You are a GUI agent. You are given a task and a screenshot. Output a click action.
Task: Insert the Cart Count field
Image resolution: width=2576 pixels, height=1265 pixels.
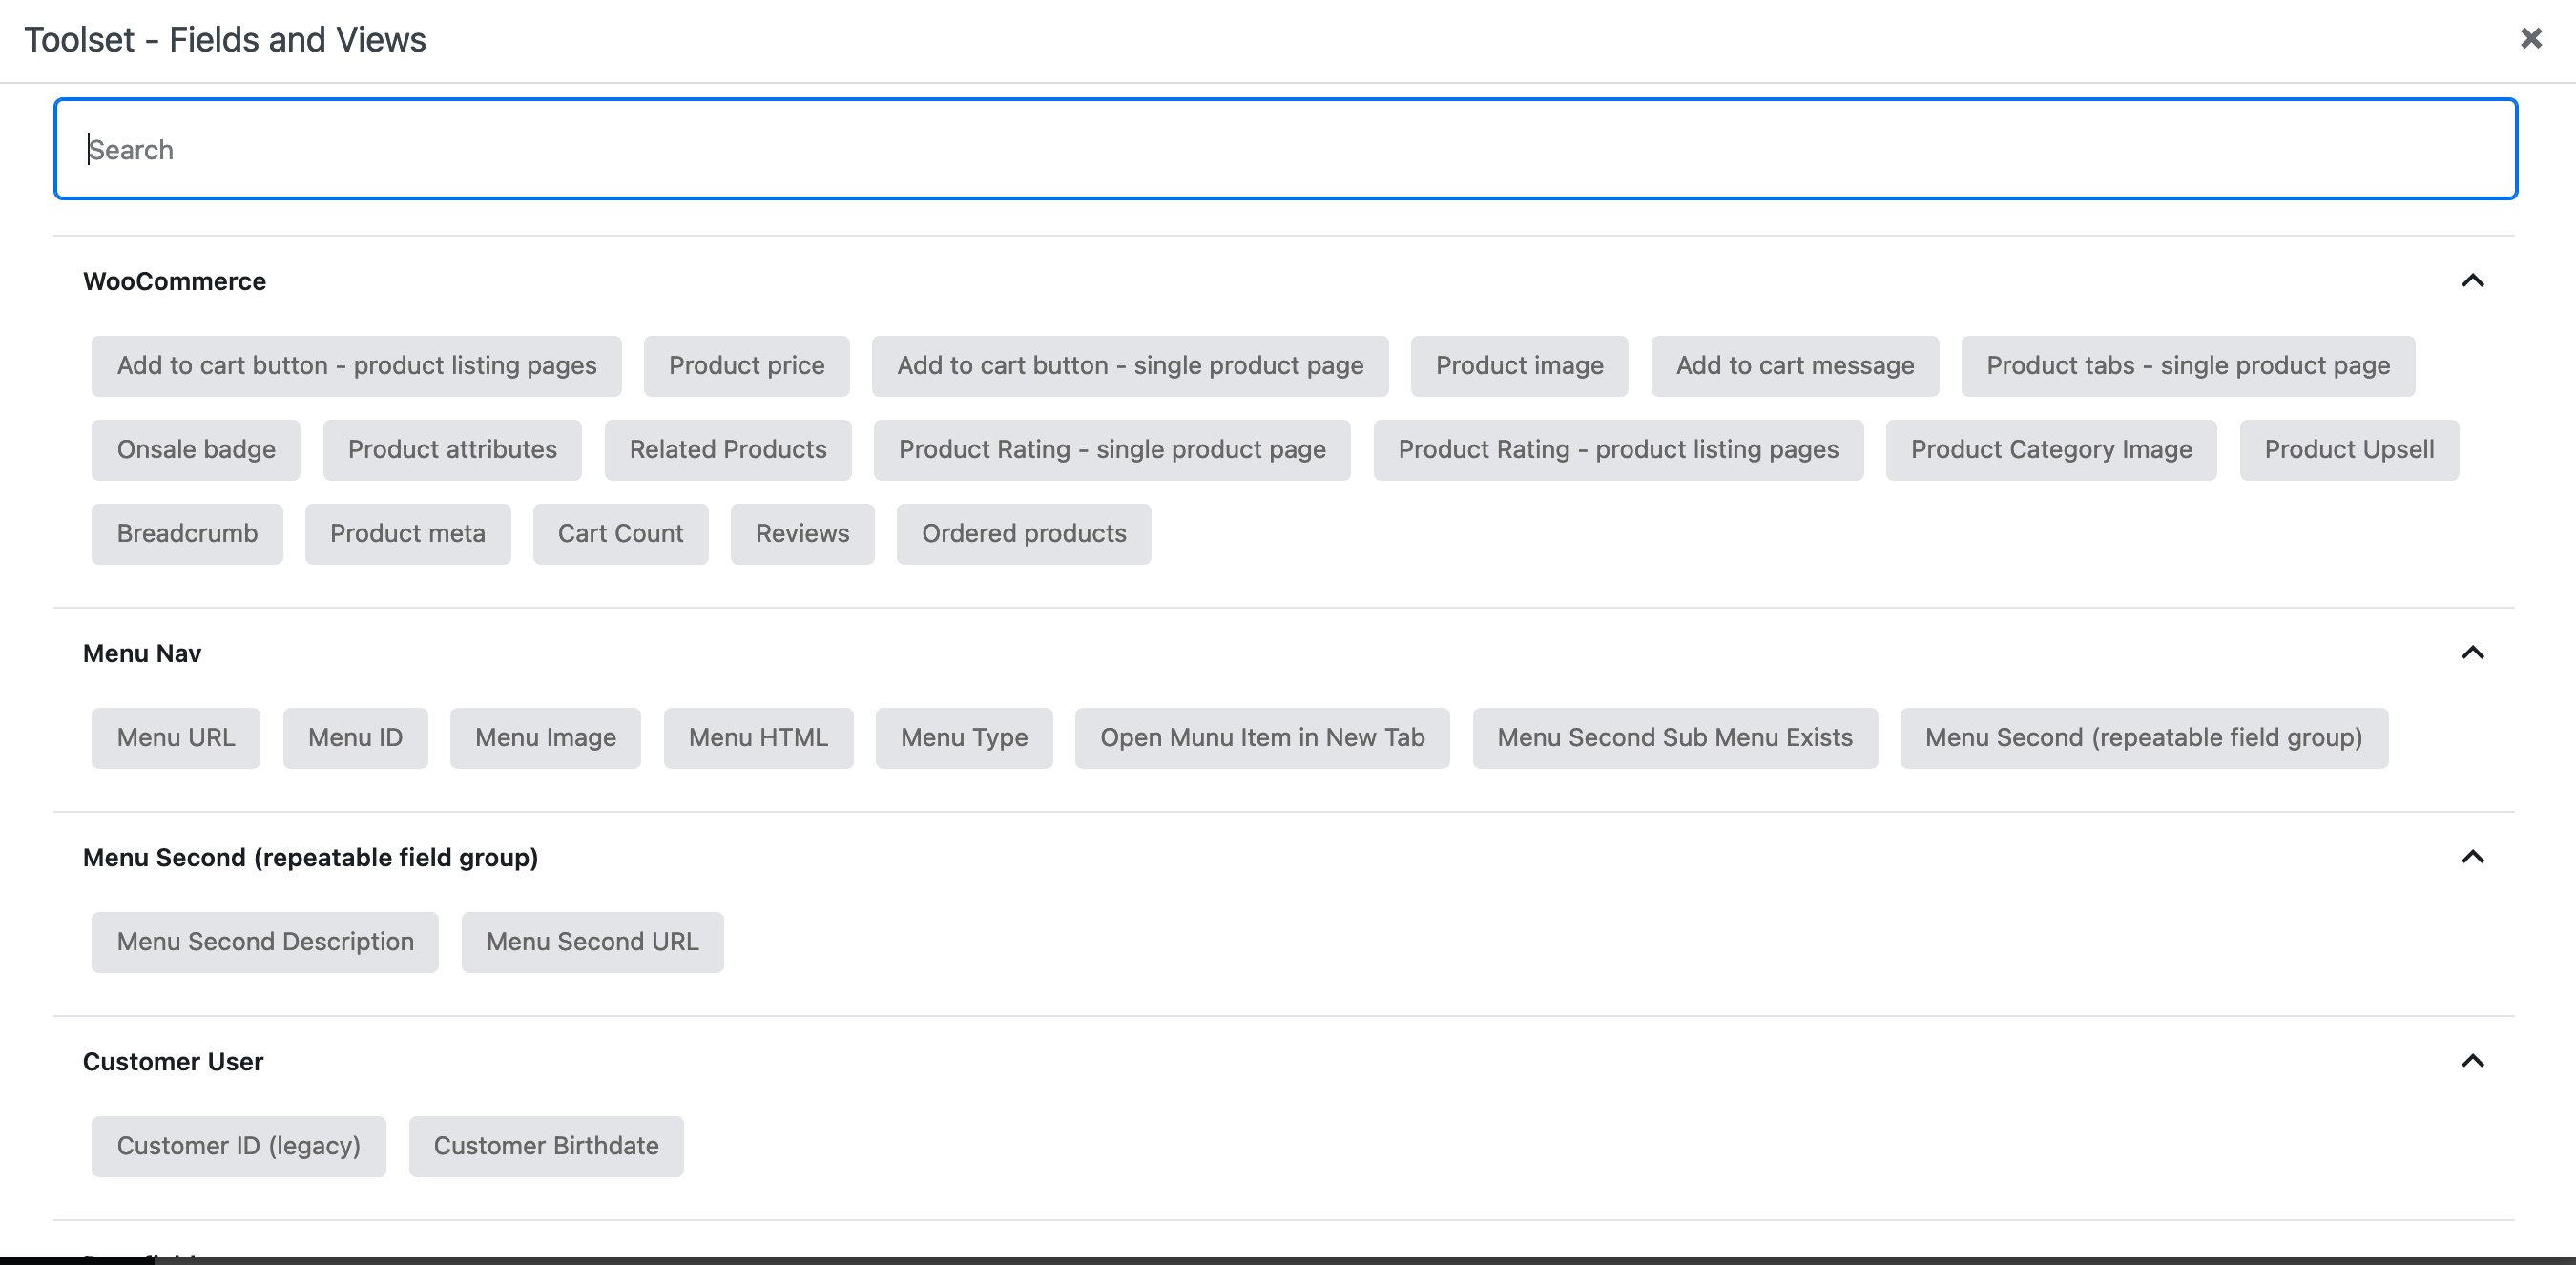621,534
